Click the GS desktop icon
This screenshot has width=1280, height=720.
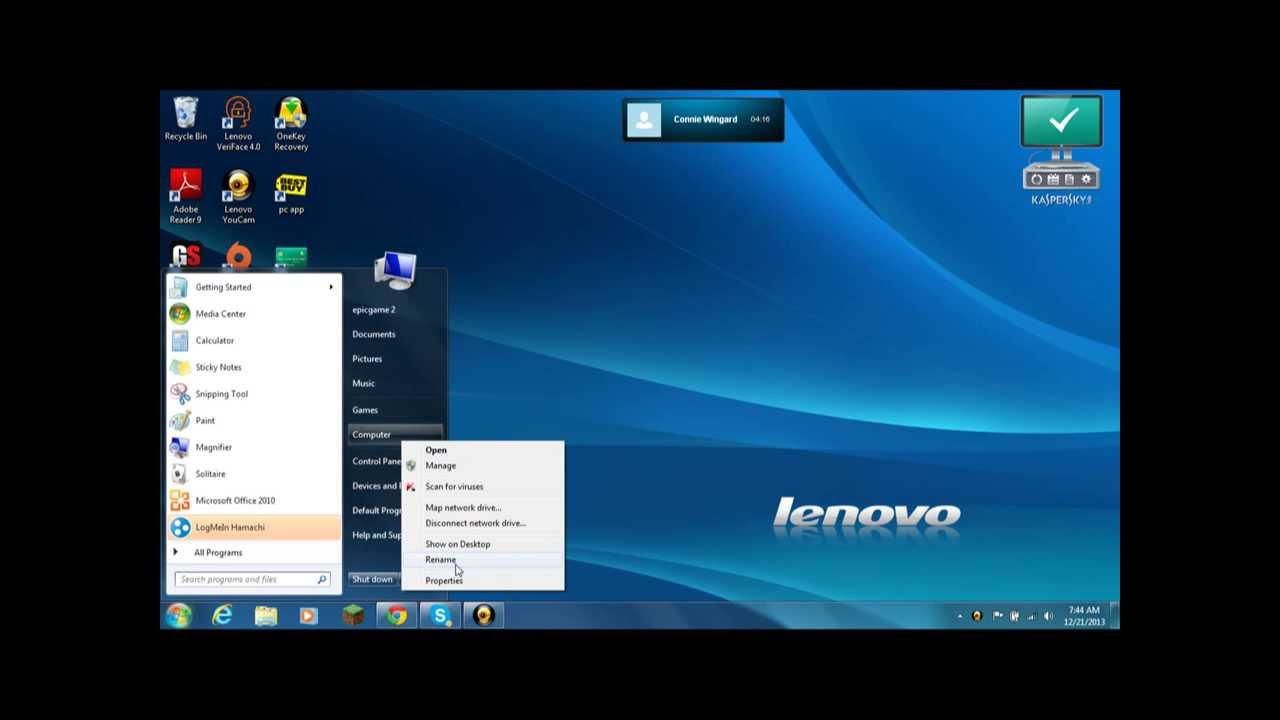[186, 256]
